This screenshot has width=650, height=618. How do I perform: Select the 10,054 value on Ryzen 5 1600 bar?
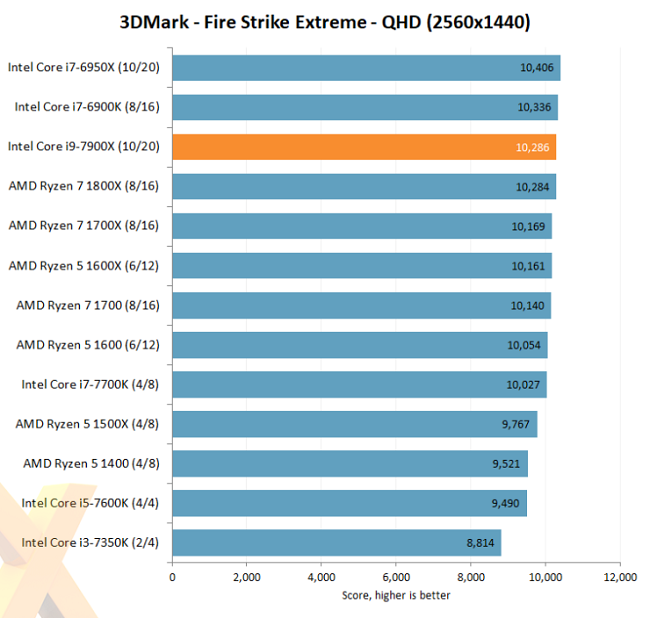pyautogui.click(x=527, y=345)
